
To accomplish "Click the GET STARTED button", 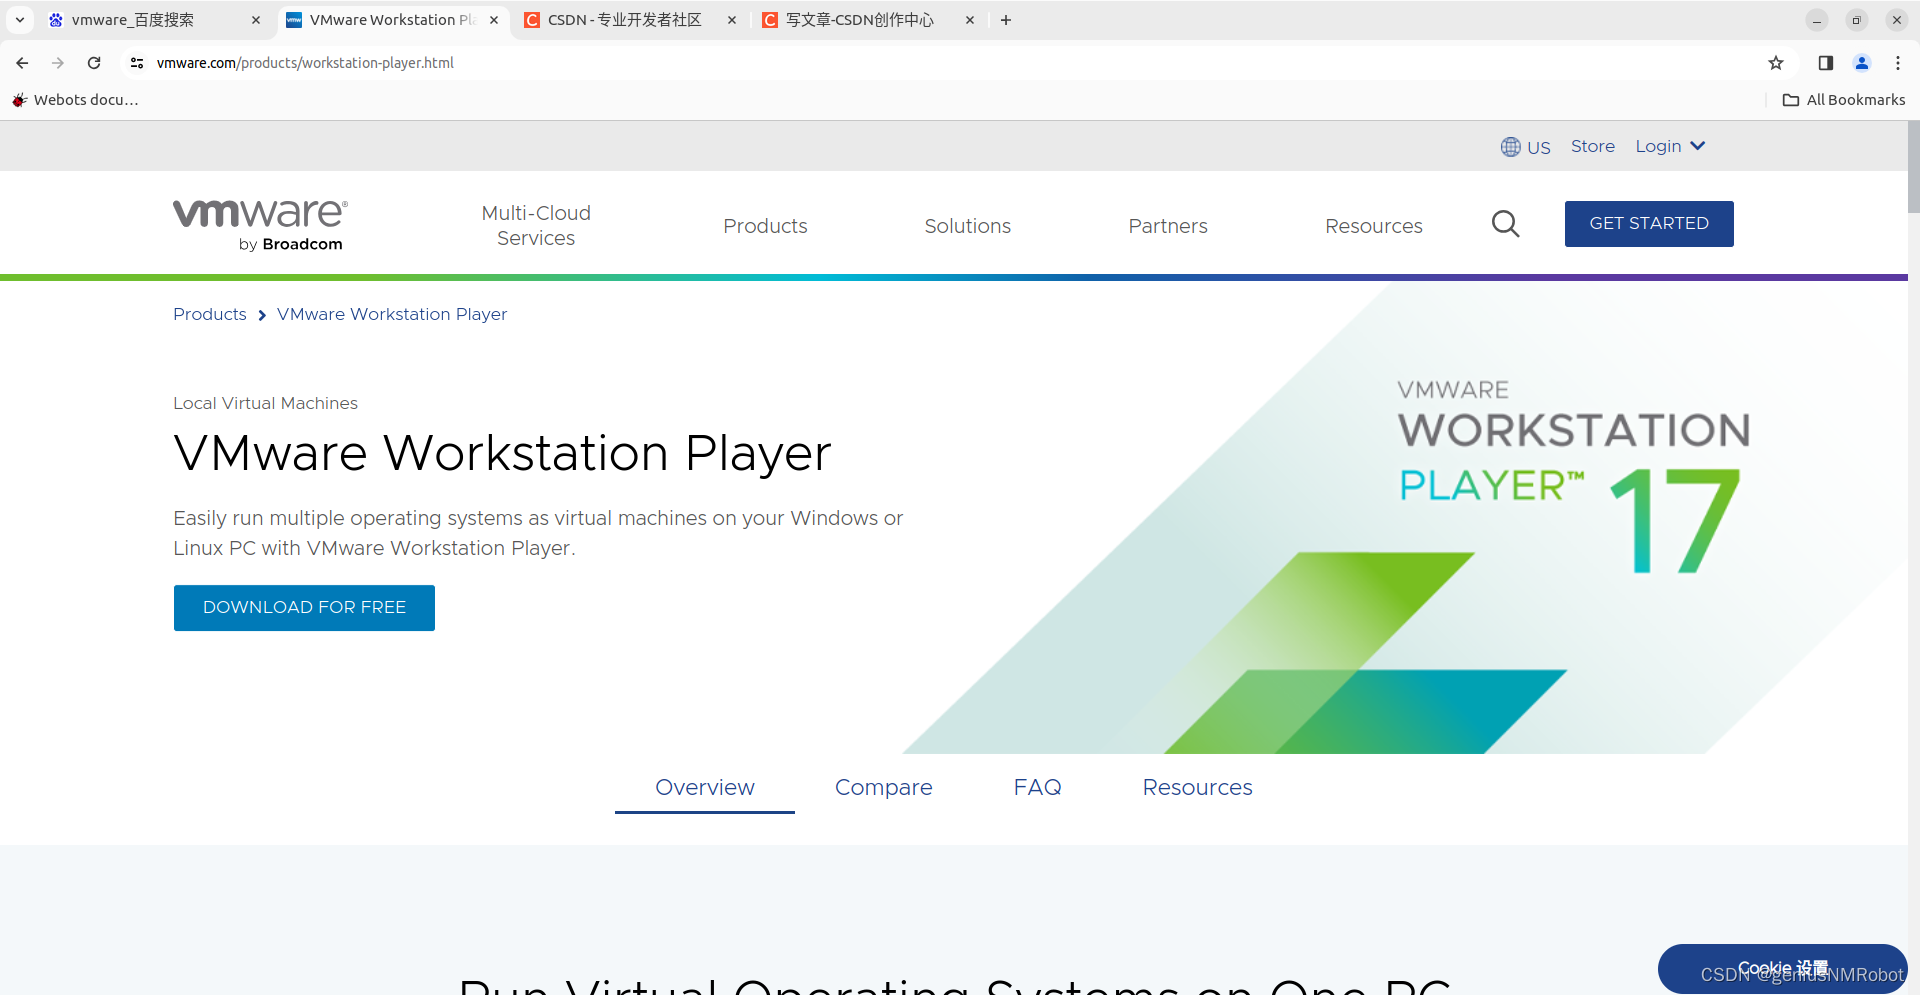I will [x=1649, y=223].
